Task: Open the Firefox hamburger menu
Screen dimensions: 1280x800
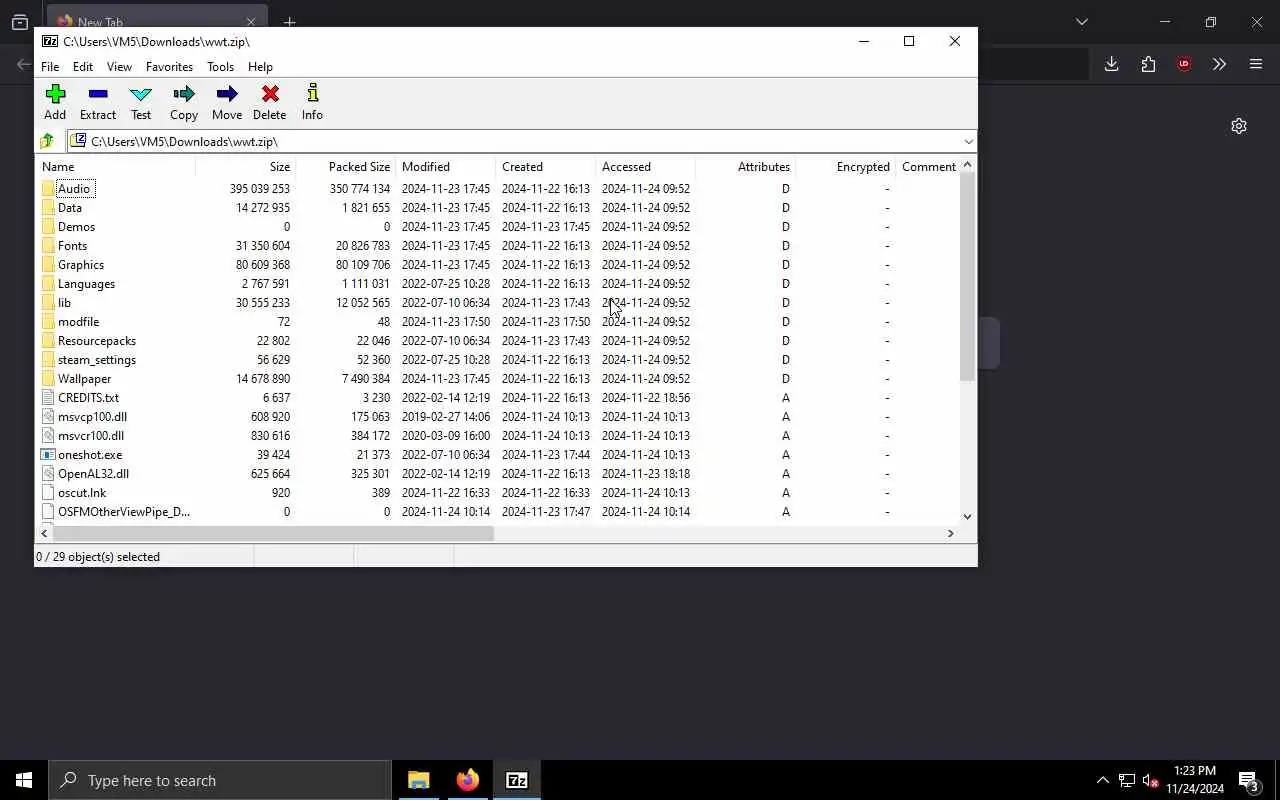Action: pyautogui.click(x=1256, y=64)
